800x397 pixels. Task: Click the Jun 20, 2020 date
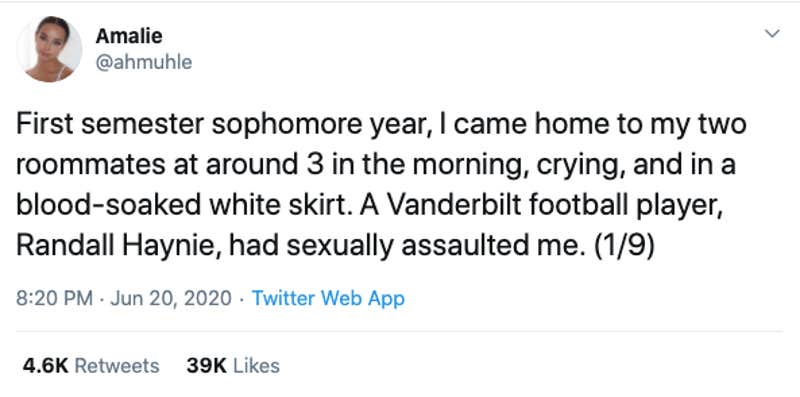[171, 298]
